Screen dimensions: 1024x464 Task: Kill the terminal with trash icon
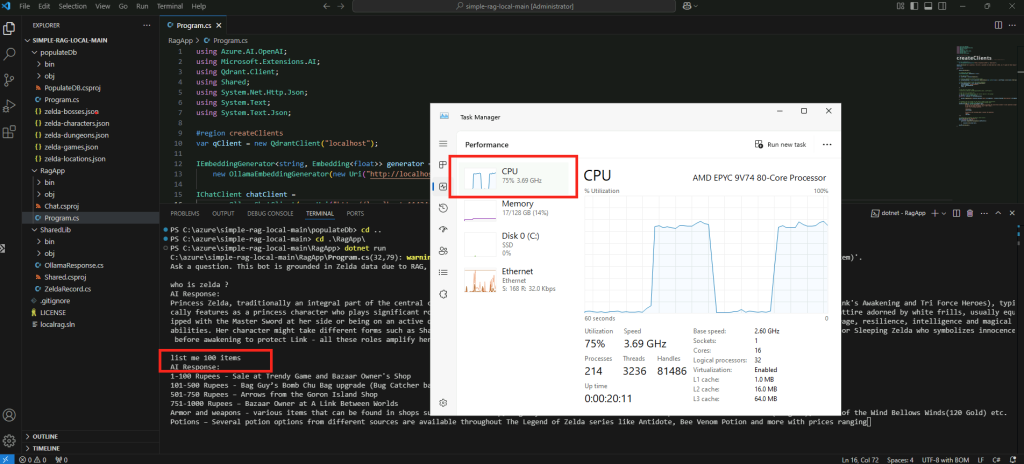tap(970, 213)
